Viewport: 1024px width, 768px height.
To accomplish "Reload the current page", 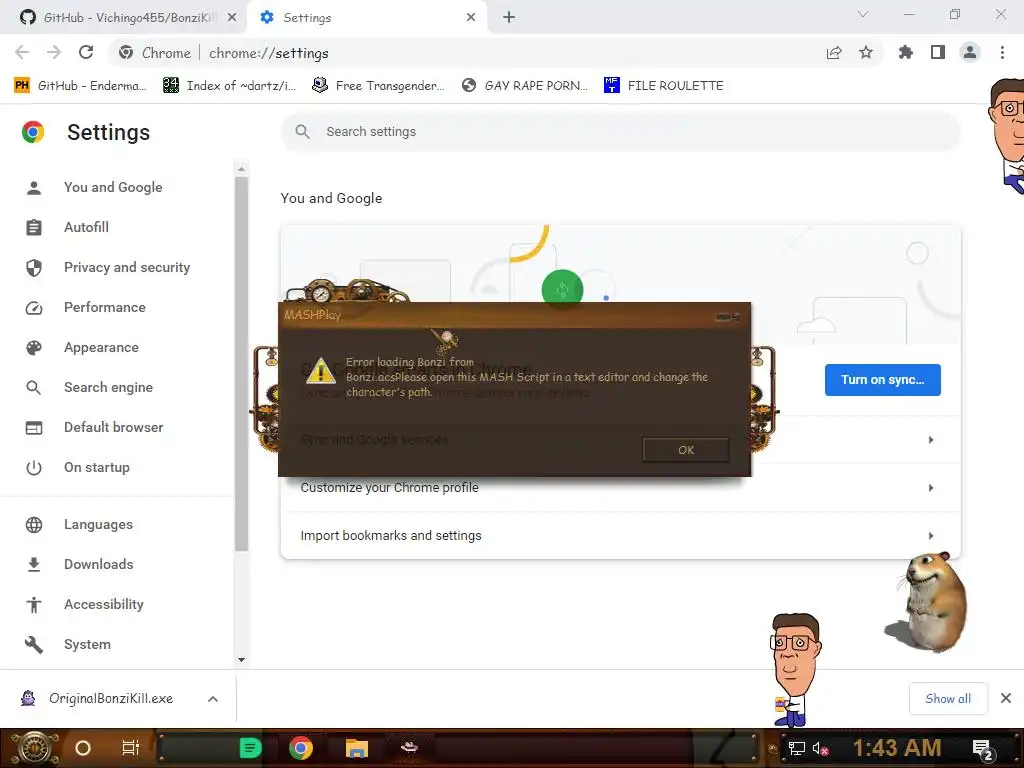I will click(x=86, y=52).
